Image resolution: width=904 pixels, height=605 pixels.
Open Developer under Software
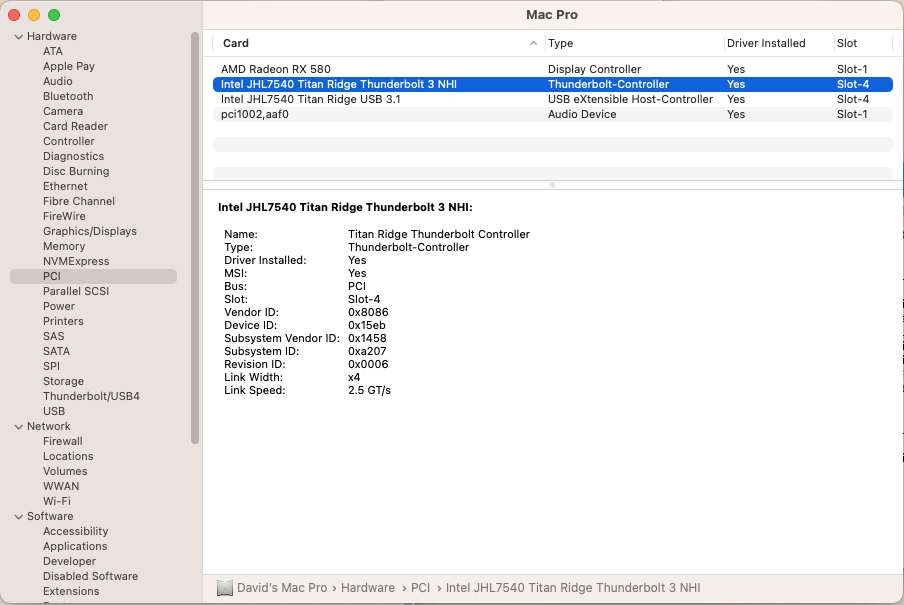(x=69, y=561)
